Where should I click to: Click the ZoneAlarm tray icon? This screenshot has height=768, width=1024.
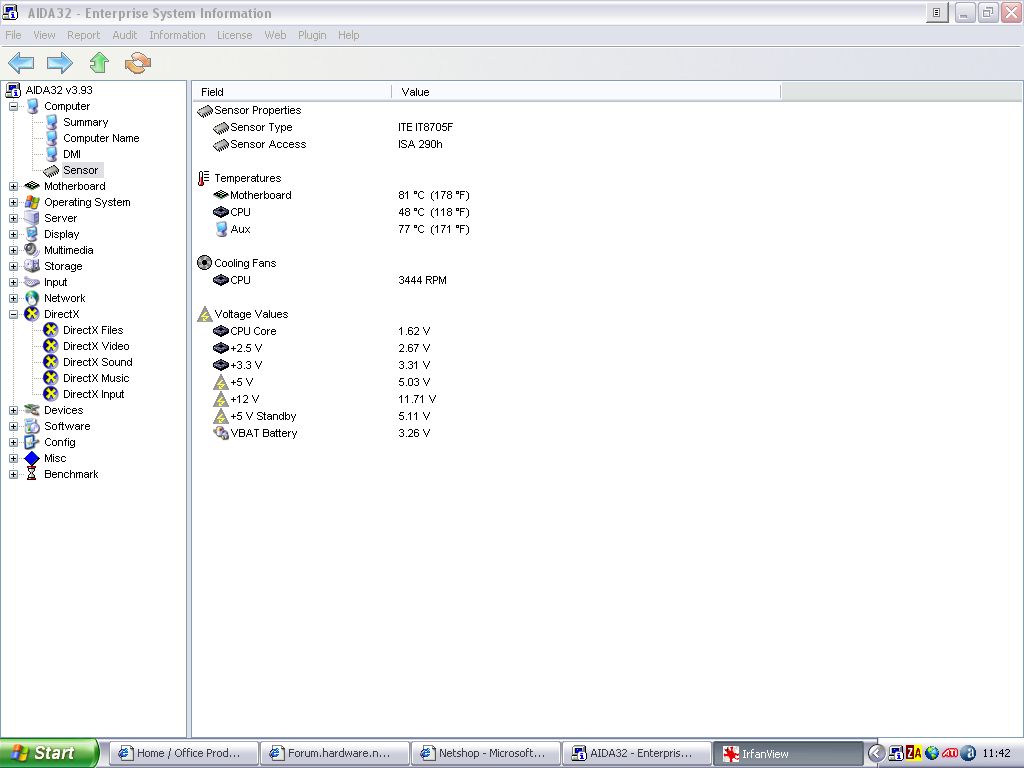[914, 753]
